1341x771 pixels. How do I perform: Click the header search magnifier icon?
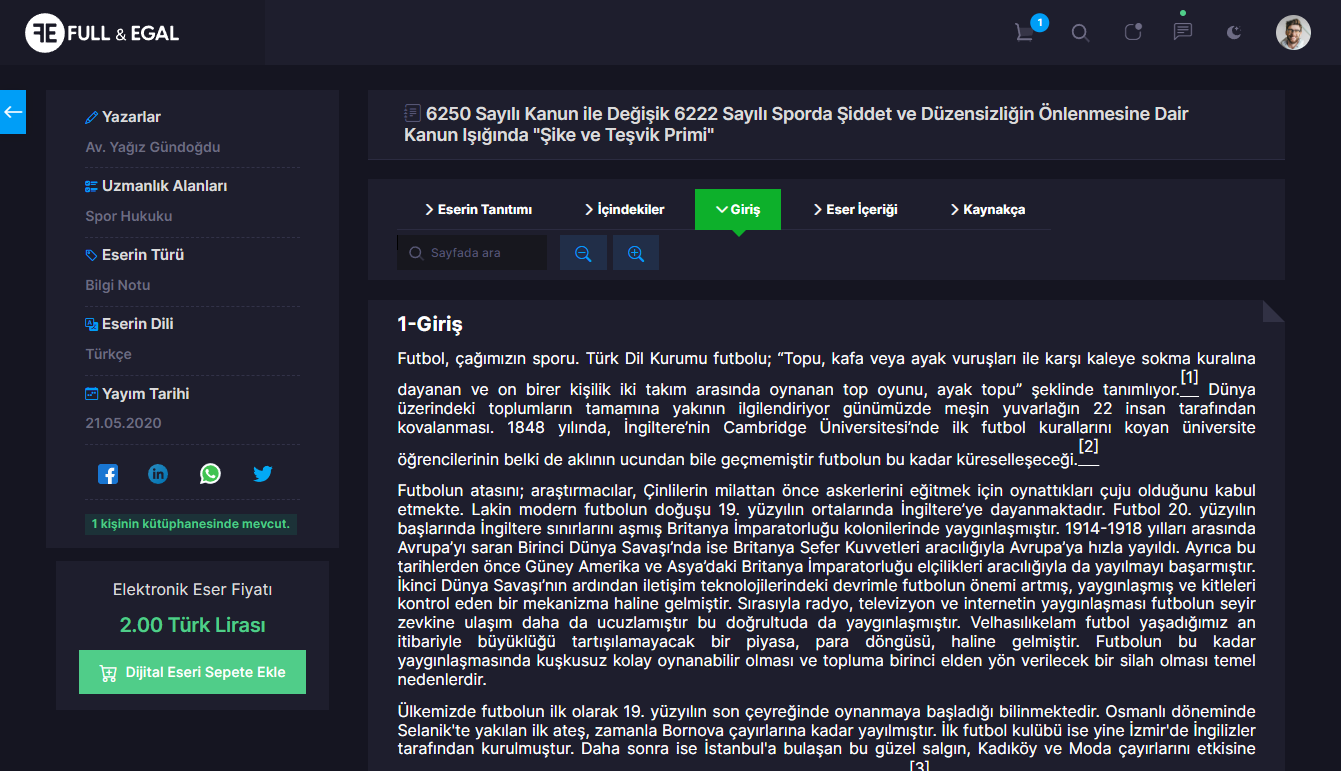tap(1080, 33)
